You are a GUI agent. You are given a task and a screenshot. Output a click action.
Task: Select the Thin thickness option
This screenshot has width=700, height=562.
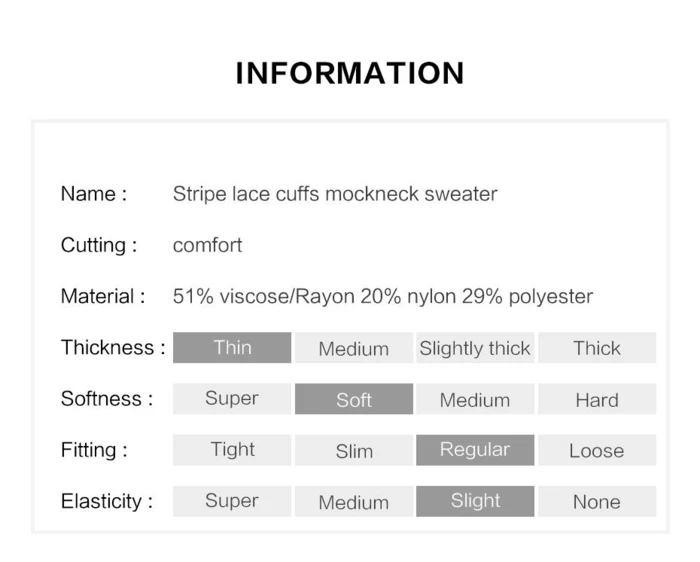(x=232, y=347)
